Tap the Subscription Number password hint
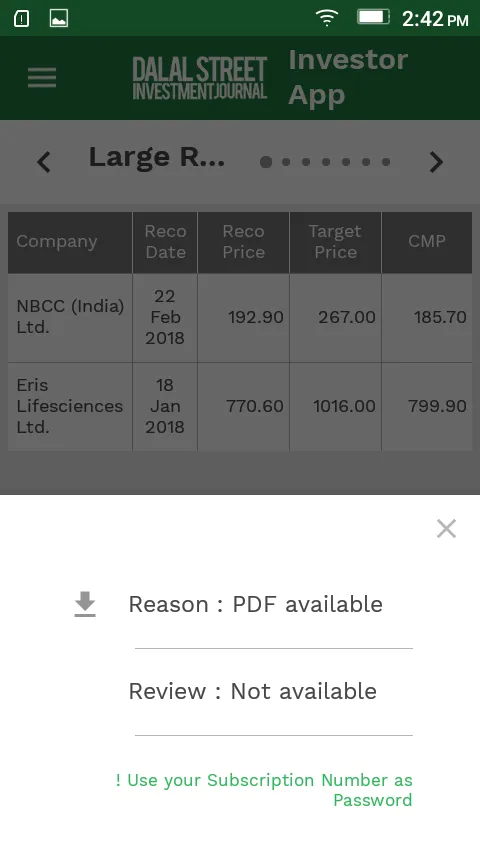This screenshot has height=854, width=480. pos(264,790)
